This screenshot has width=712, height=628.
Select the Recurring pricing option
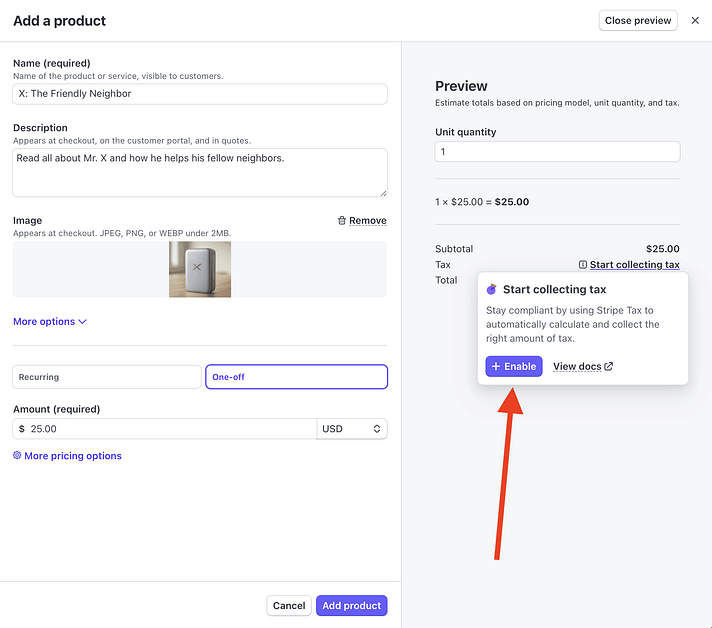point(107,377)
